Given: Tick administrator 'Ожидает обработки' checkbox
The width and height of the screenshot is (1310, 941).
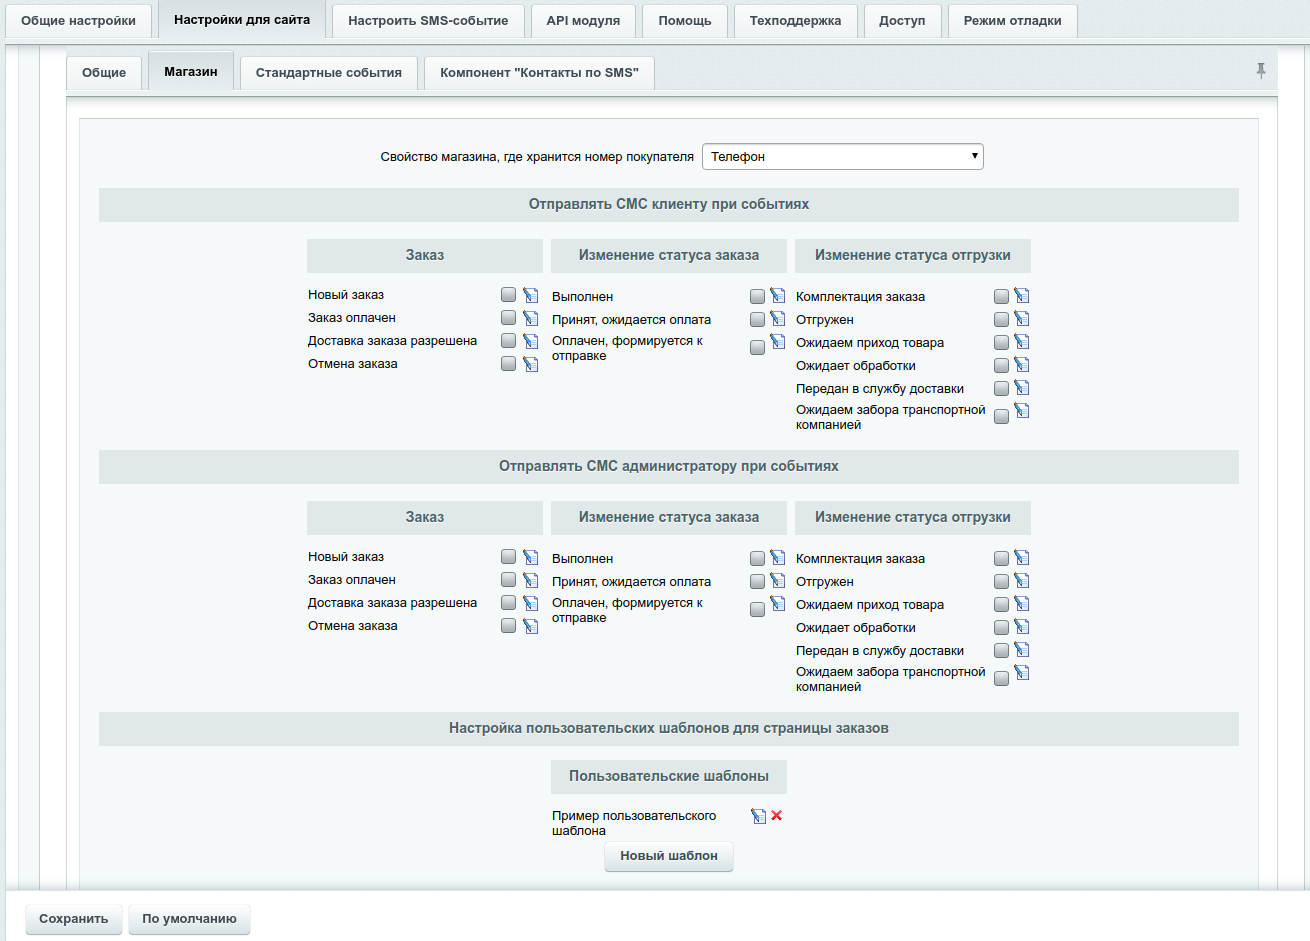Looking at the screenshot, I should (1001, 628).
